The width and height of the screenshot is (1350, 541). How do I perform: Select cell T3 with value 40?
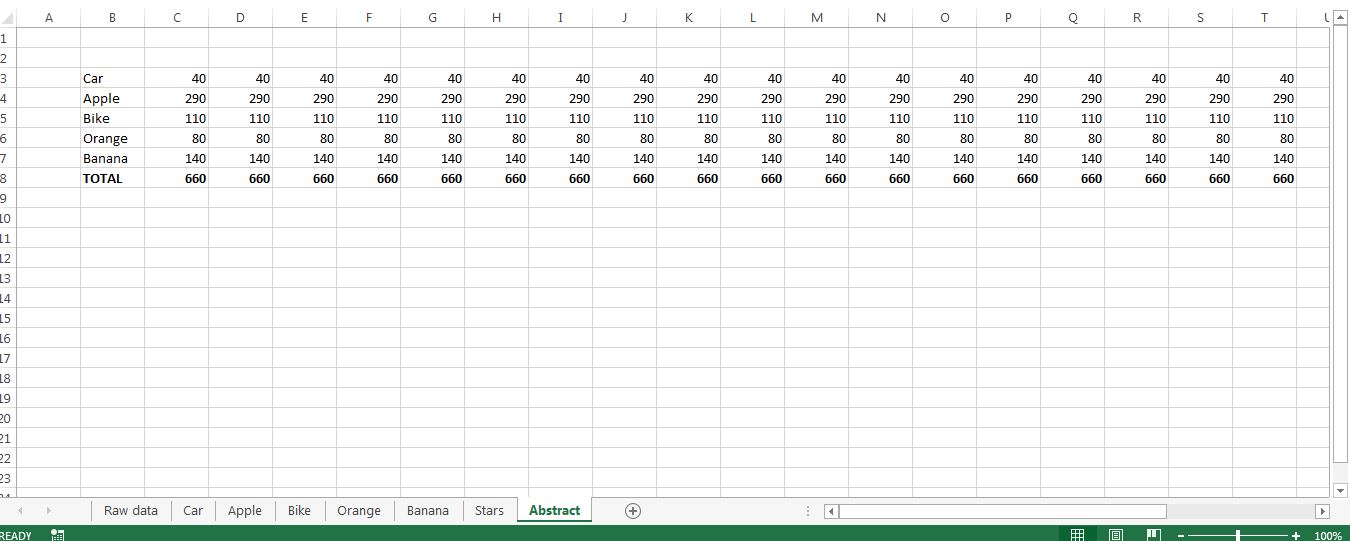tap(1264, 78)
